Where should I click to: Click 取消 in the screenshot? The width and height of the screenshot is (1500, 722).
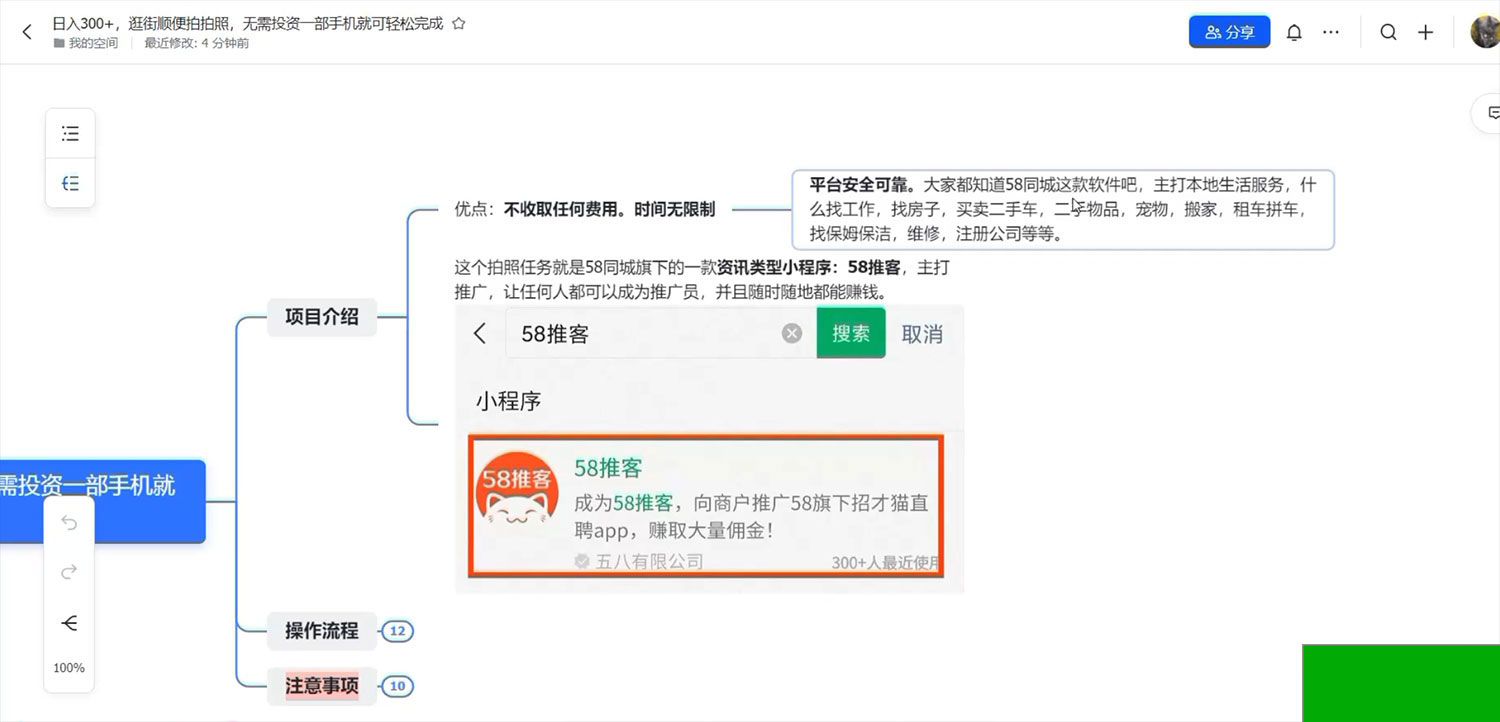point(922,334)
